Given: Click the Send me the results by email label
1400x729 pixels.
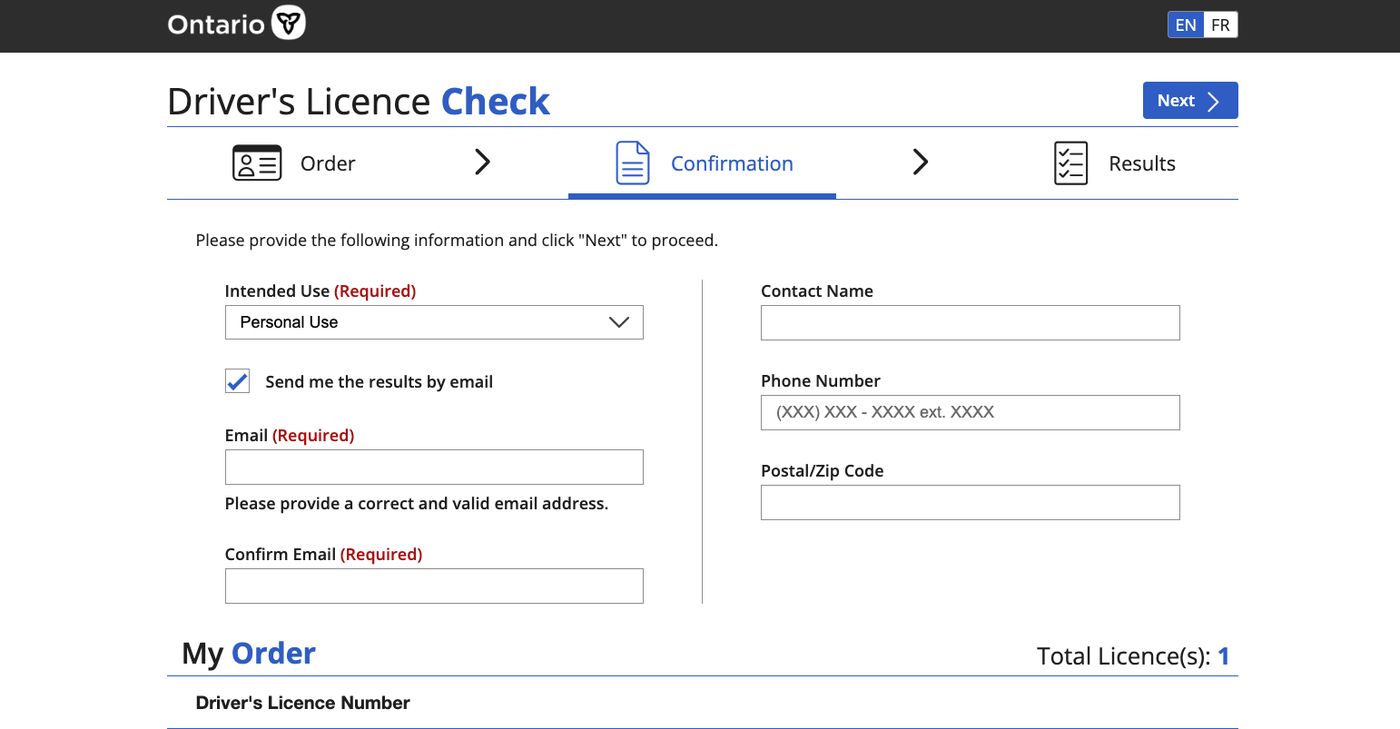Looking at the screenshot, I should point(379,382).
